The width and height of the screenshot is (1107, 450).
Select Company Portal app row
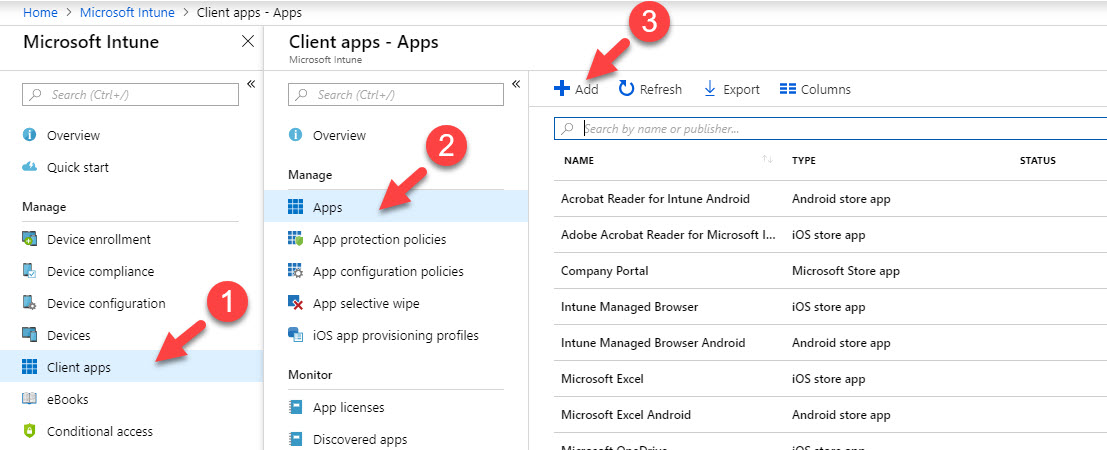tap(830, 271)
